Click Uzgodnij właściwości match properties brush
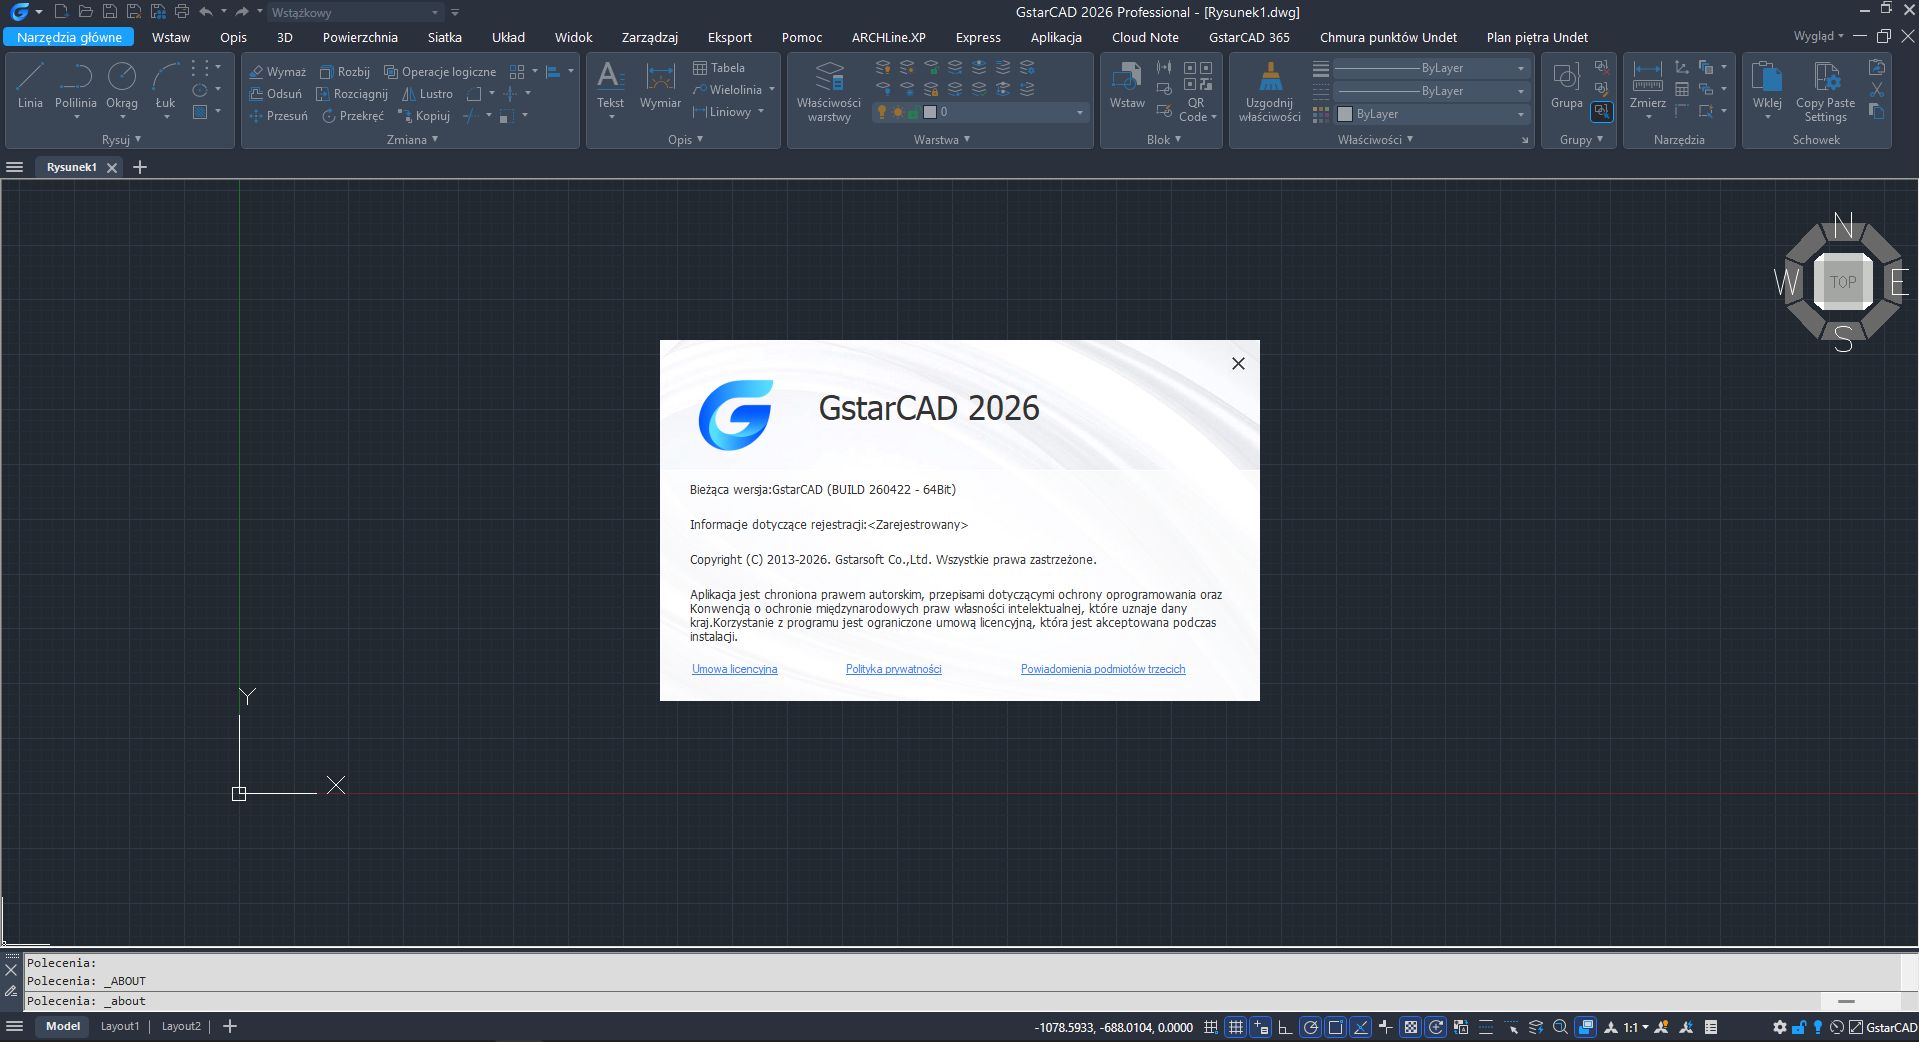 click(x=1270, y=92)
